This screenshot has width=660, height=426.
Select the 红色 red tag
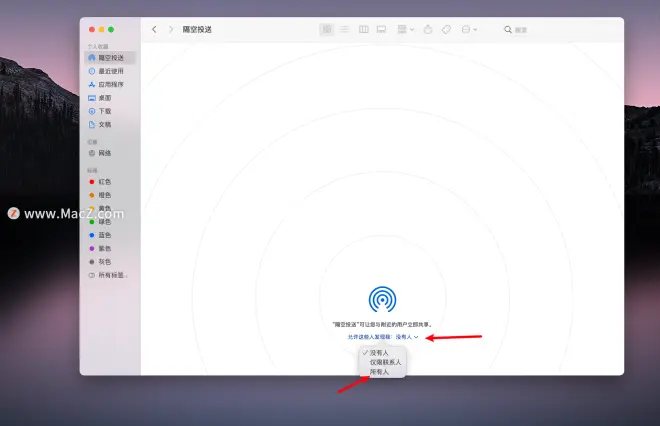[110, 182]
